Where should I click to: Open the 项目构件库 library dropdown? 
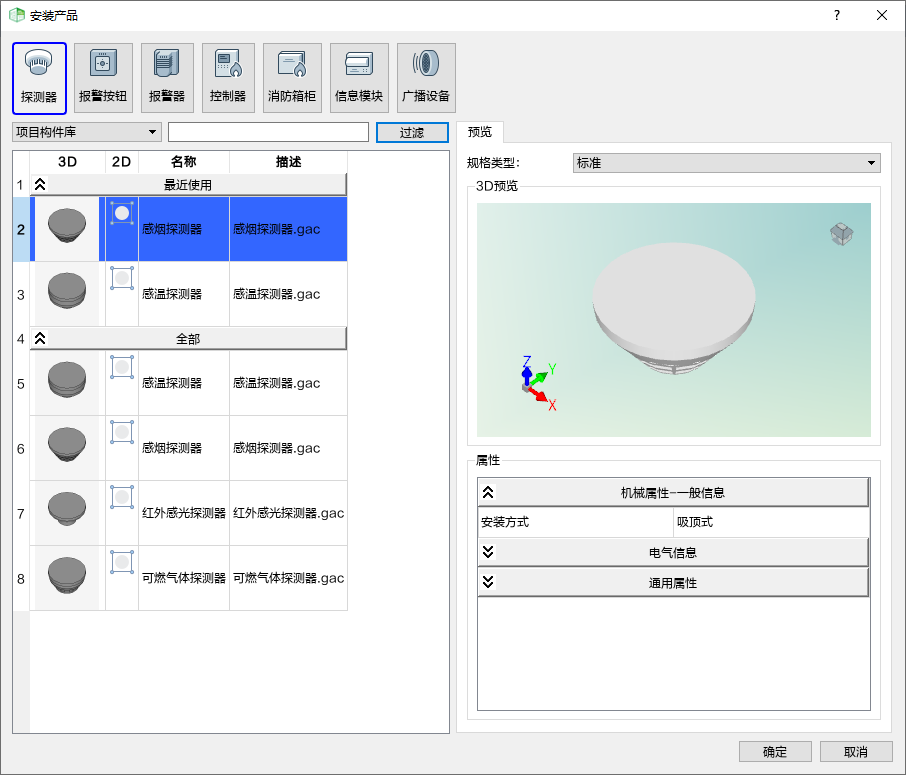pos(87,132)
